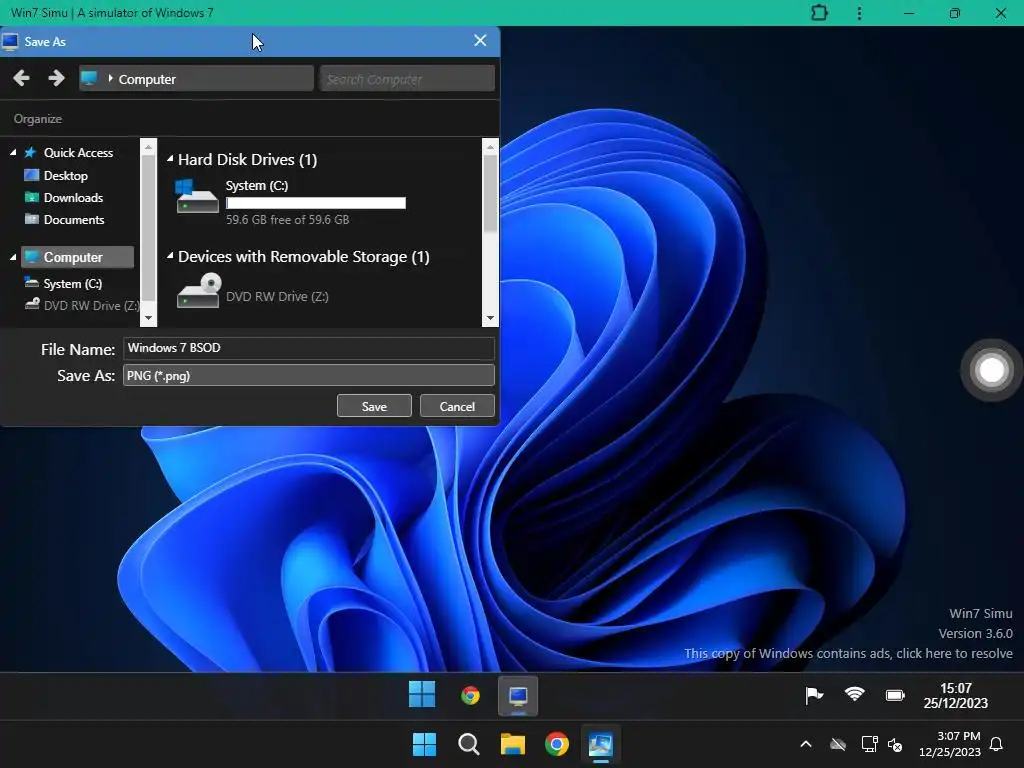Select the Quick Access star icon
1024x768 pixels.
30,152
